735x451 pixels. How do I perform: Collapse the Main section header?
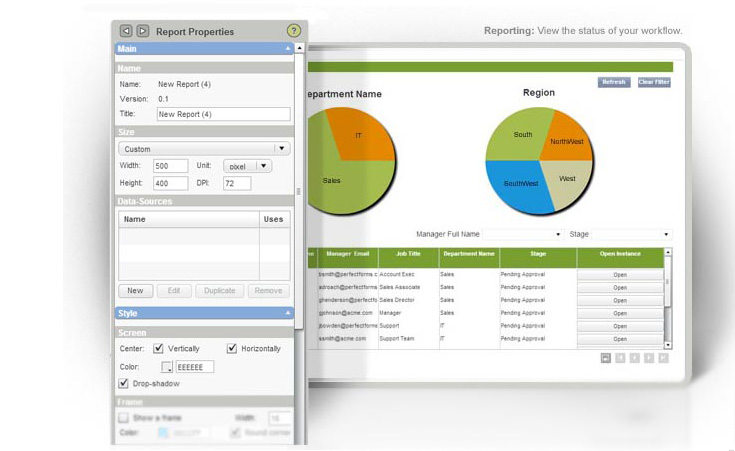tap(204, 48)
